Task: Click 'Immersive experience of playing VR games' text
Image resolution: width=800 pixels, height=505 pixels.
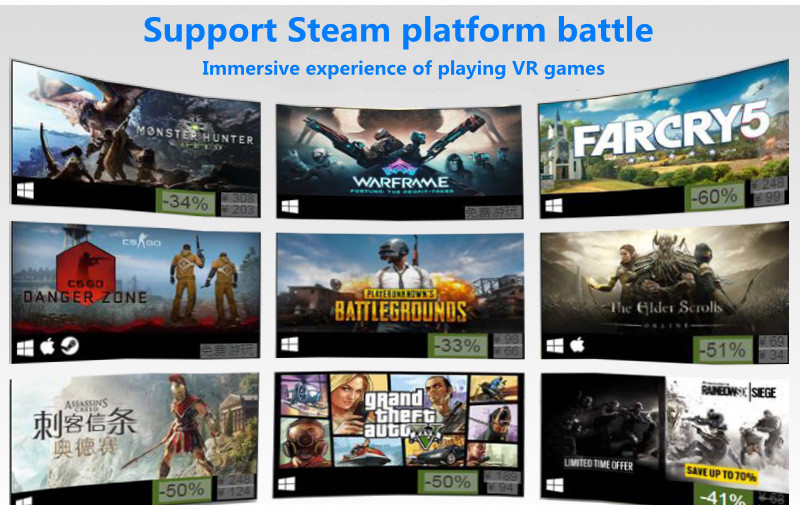Action: pos(403,68)
